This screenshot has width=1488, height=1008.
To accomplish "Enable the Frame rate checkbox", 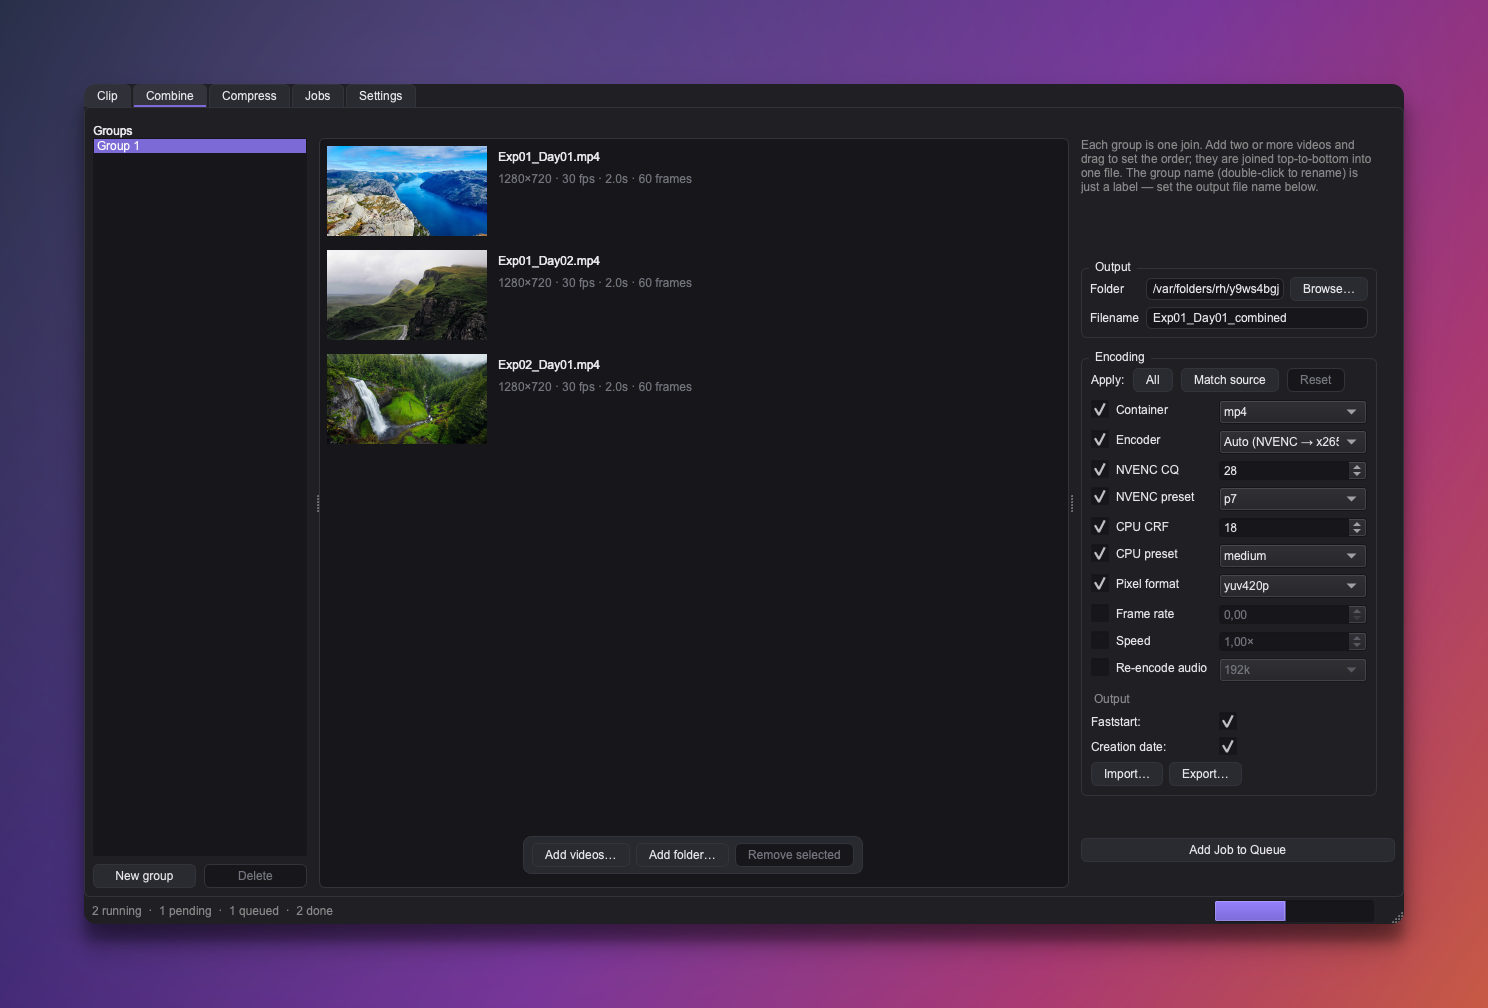I will 1100,614.
